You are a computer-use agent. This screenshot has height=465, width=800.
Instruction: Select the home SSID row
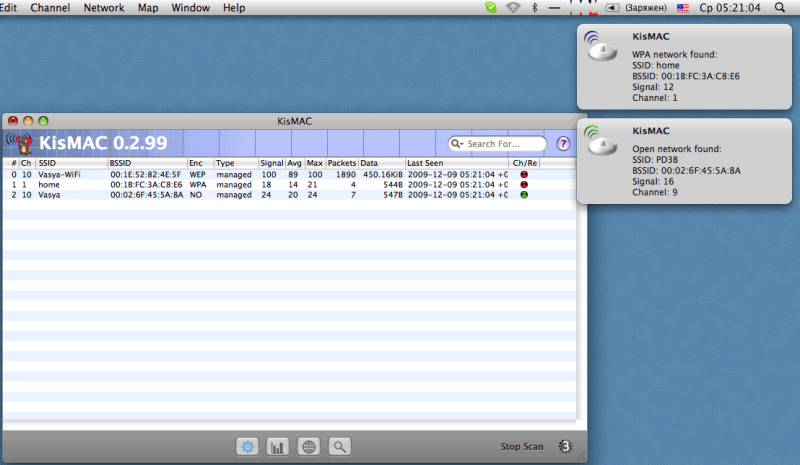tap(289, 185)
